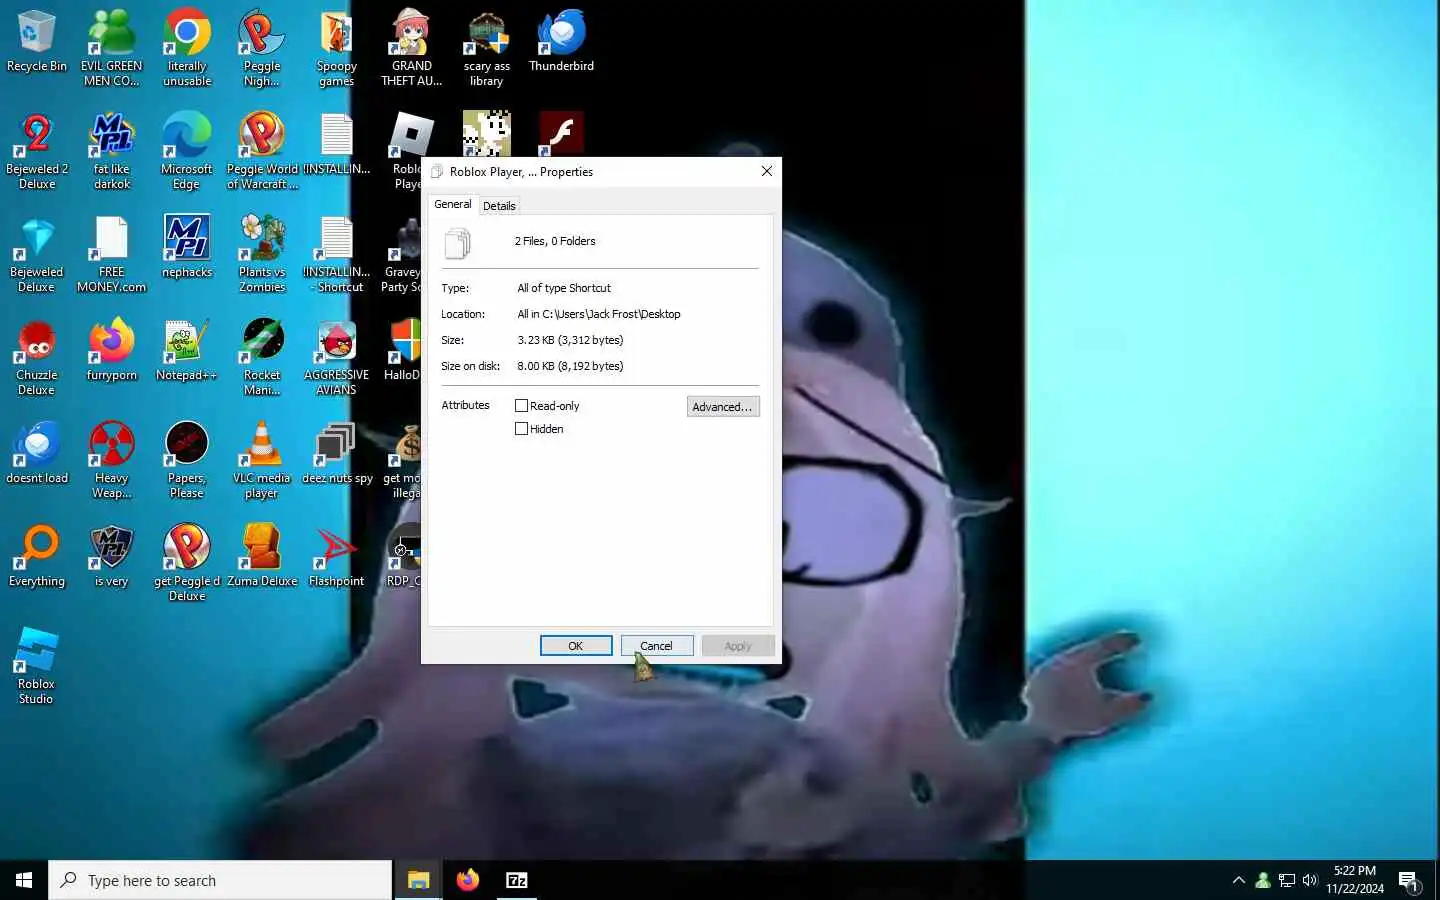Switch to the Details tab
The height and width of the screenshot is (900, 1440).
coord(499,206)
